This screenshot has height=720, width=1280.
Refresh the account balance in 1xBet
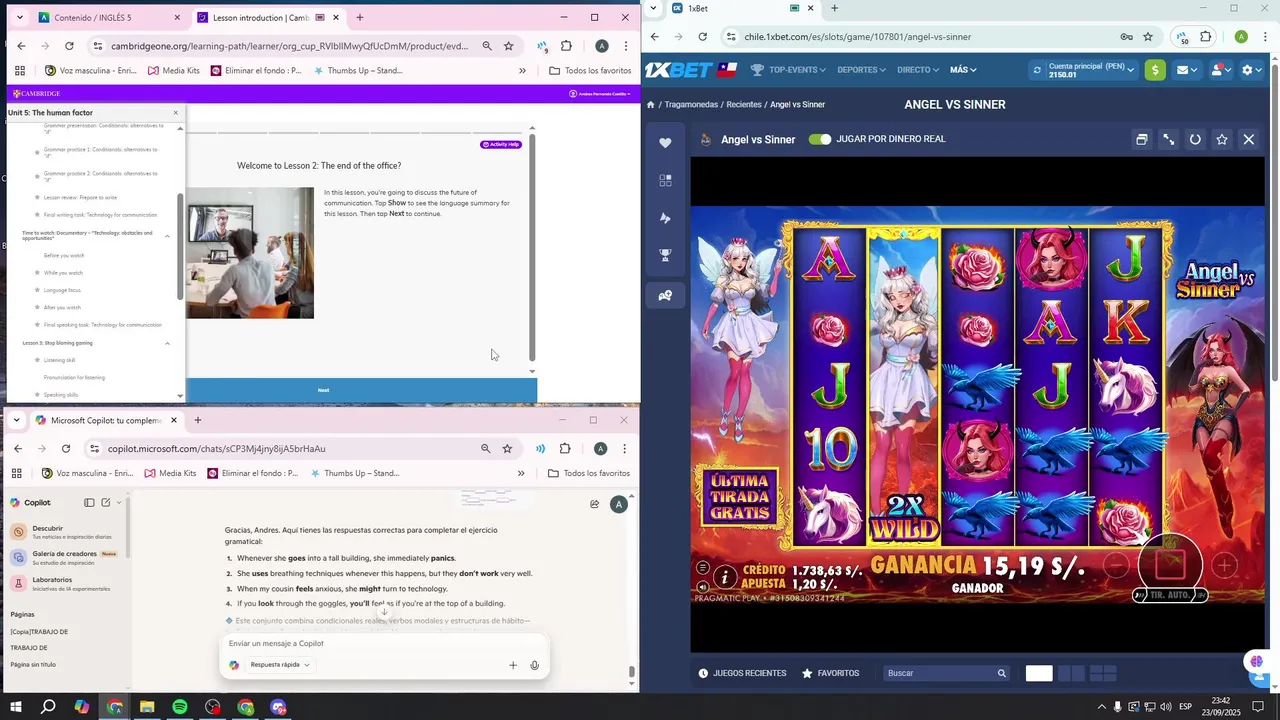pyautogui.click(x=1037, y=70)
